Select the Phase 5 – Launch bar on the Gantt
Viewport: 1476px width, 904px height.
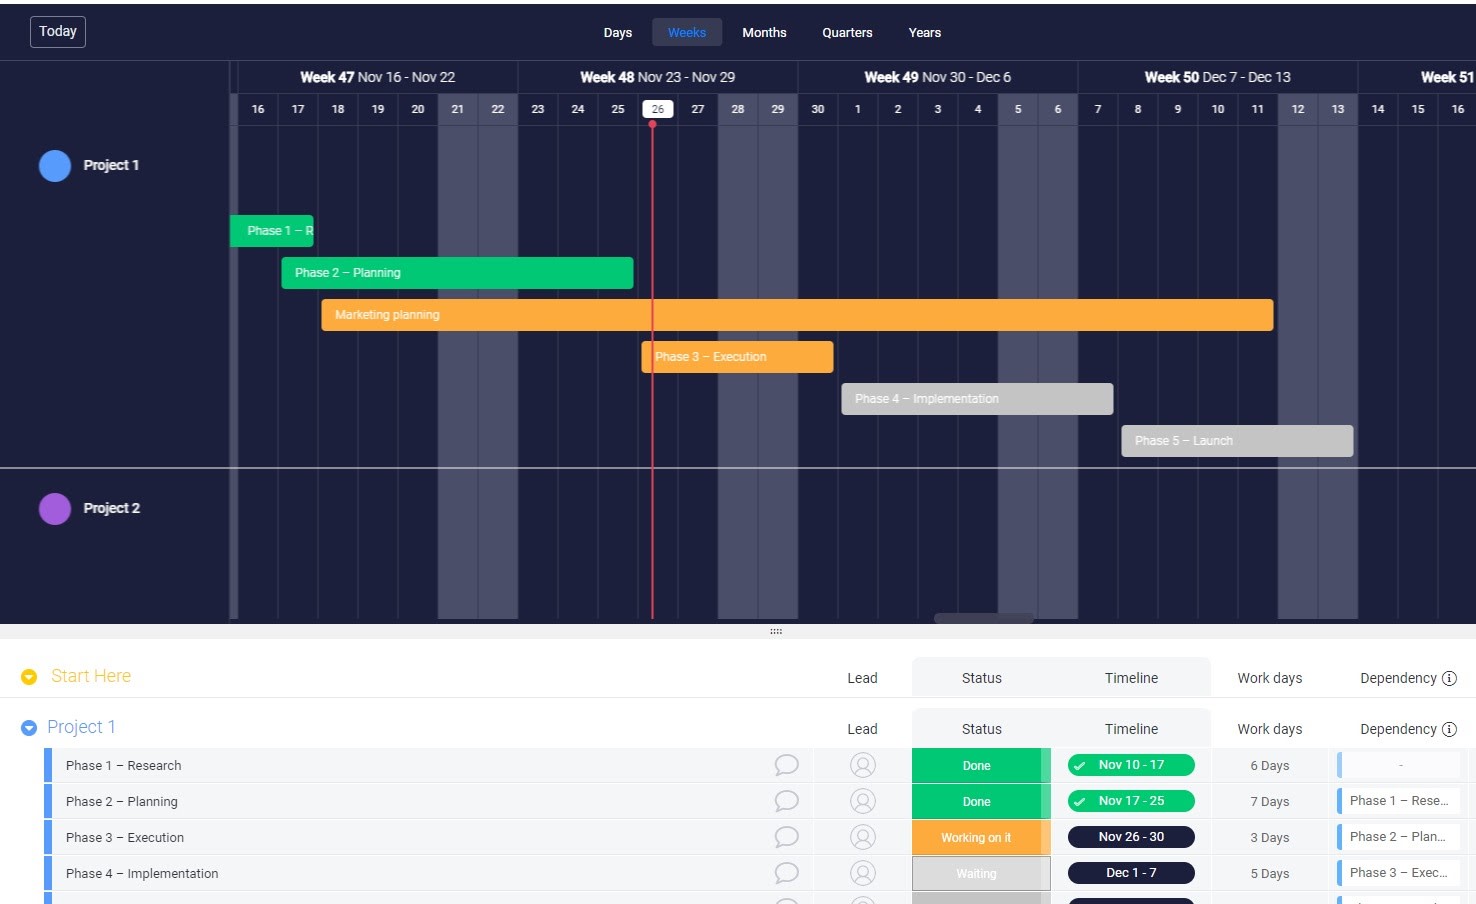(x=1236, y=440)
